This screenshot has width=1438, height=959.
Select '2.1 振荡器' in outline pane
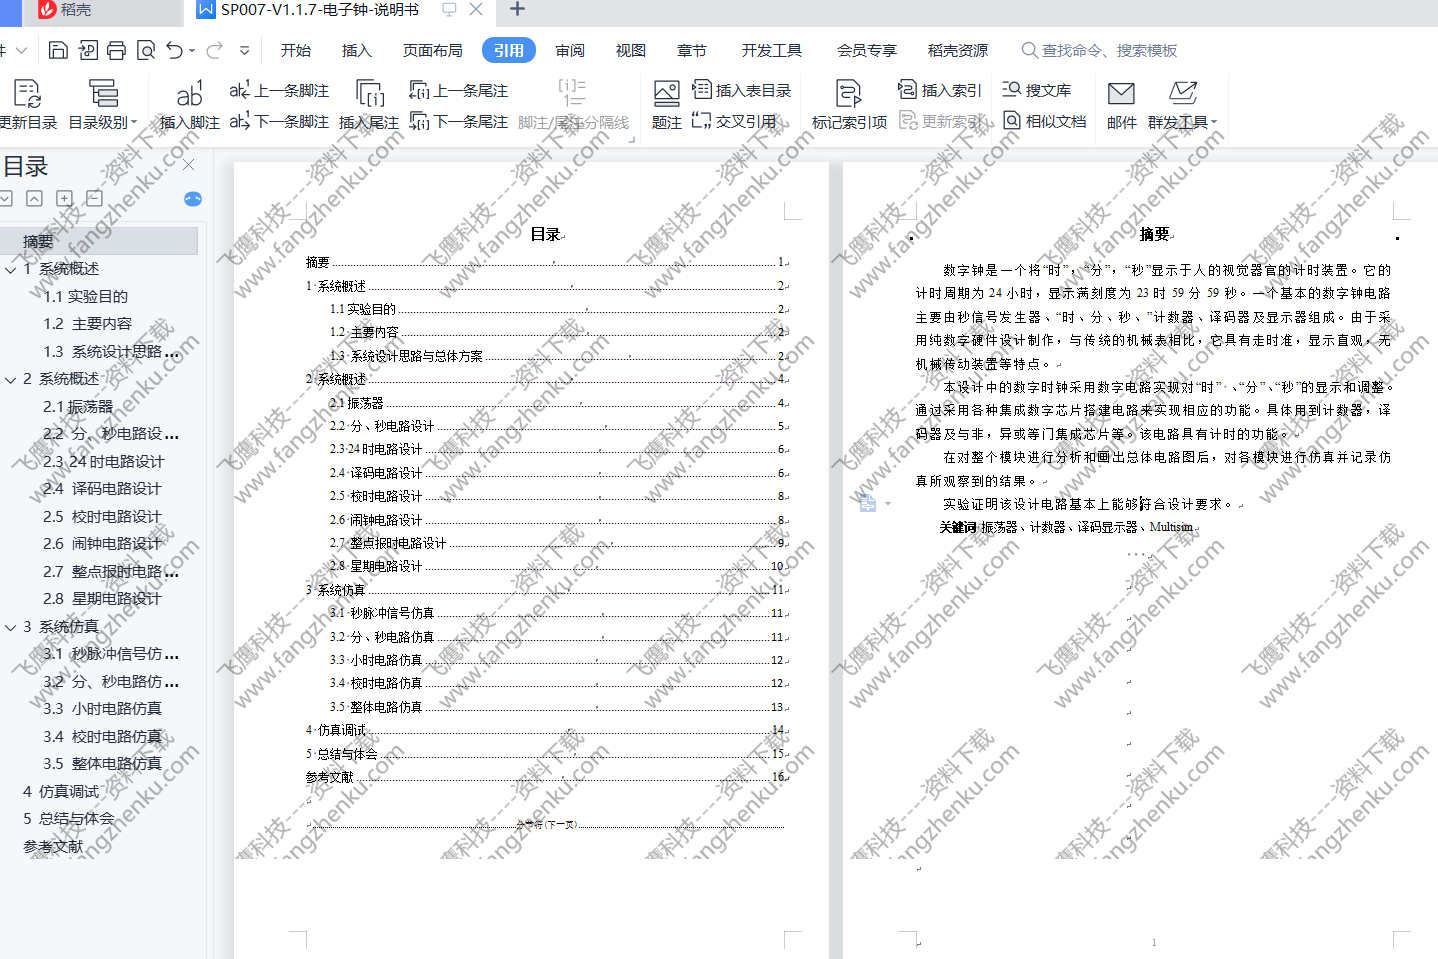coord(77,406)
